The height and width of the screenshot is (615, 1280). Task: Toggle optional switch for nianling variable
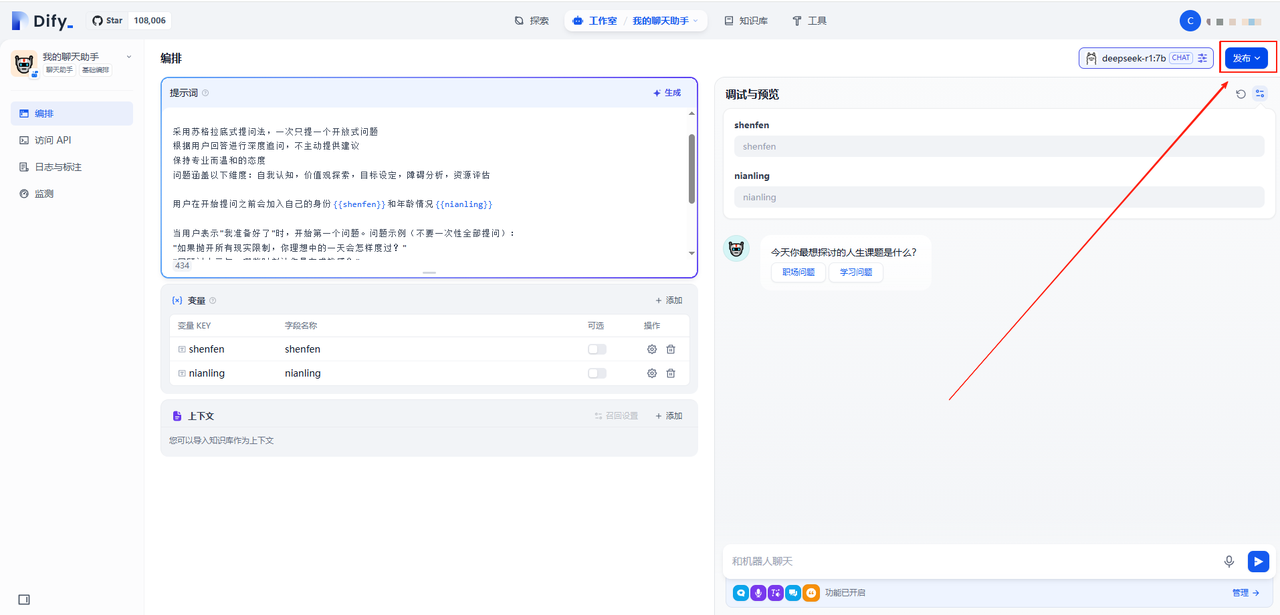coord(597,373)
